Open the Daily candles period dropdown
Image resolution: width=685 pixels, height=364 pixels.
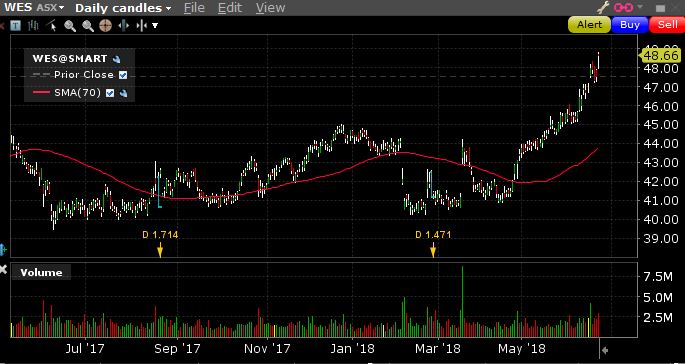123,8
